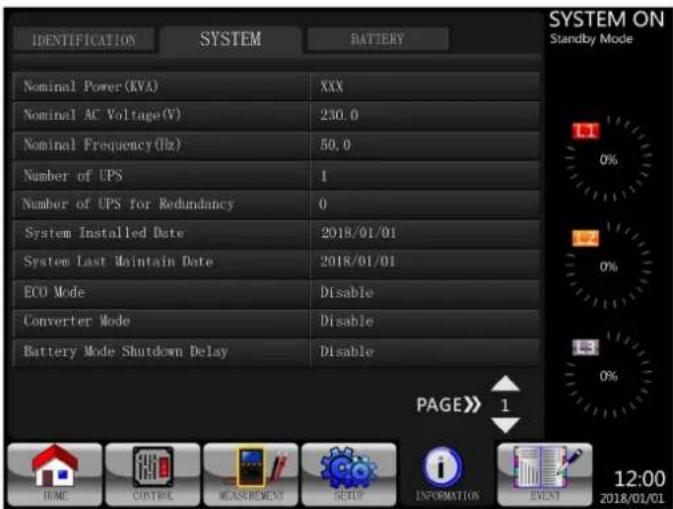The width and height of the screenshot is (673, 509).
Task: Open the Measurement multimeter icon
Action: pyautogui.click(x=251, y=474)
